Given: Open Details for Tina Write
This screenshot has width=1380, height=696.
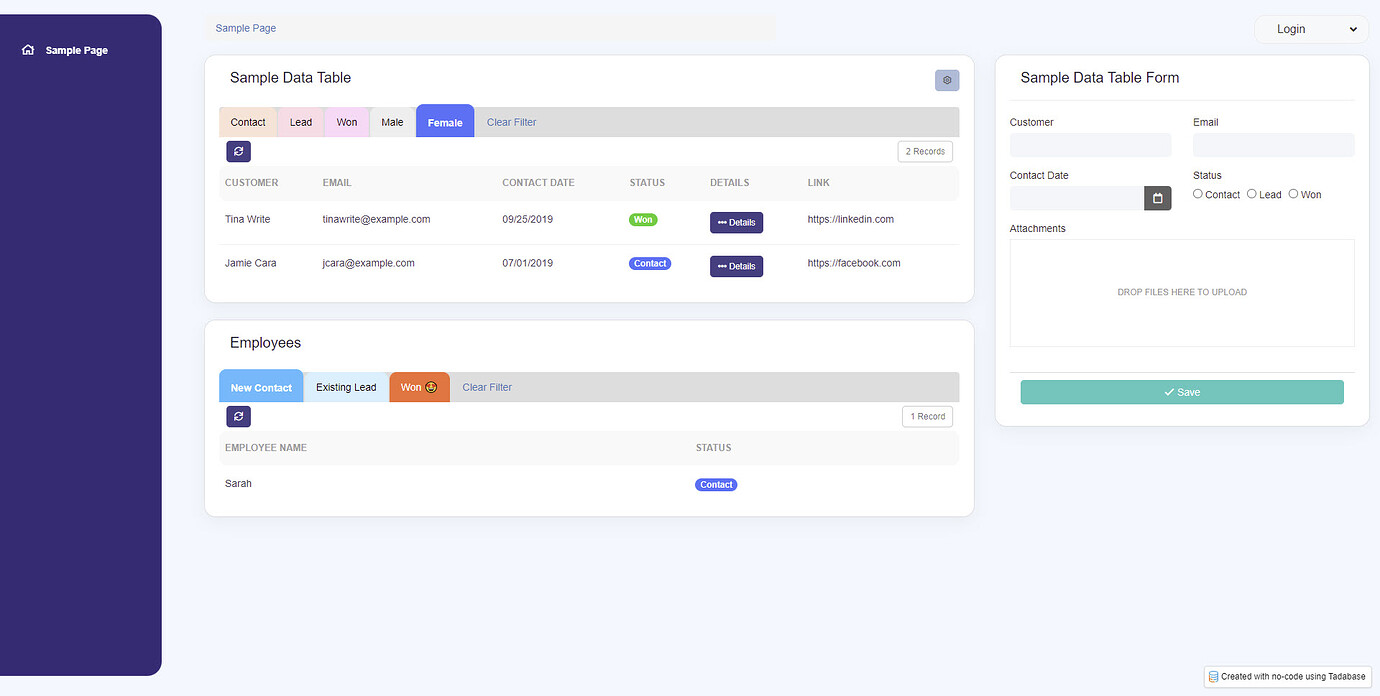Looking at the screenshot, I should click(x=736, y=222).
